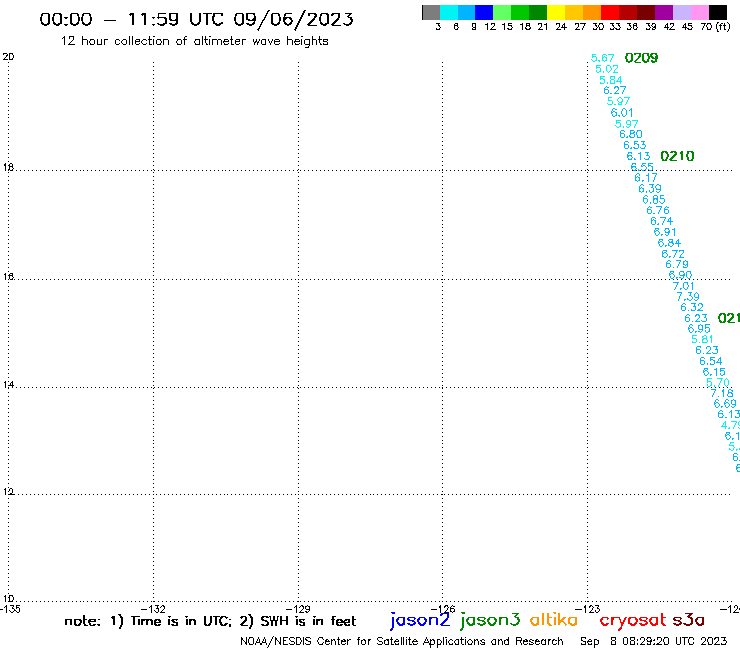The image size is (740, 650).
Task: Click the blue 'jason2' satellite label
Action: pos(420,621)
